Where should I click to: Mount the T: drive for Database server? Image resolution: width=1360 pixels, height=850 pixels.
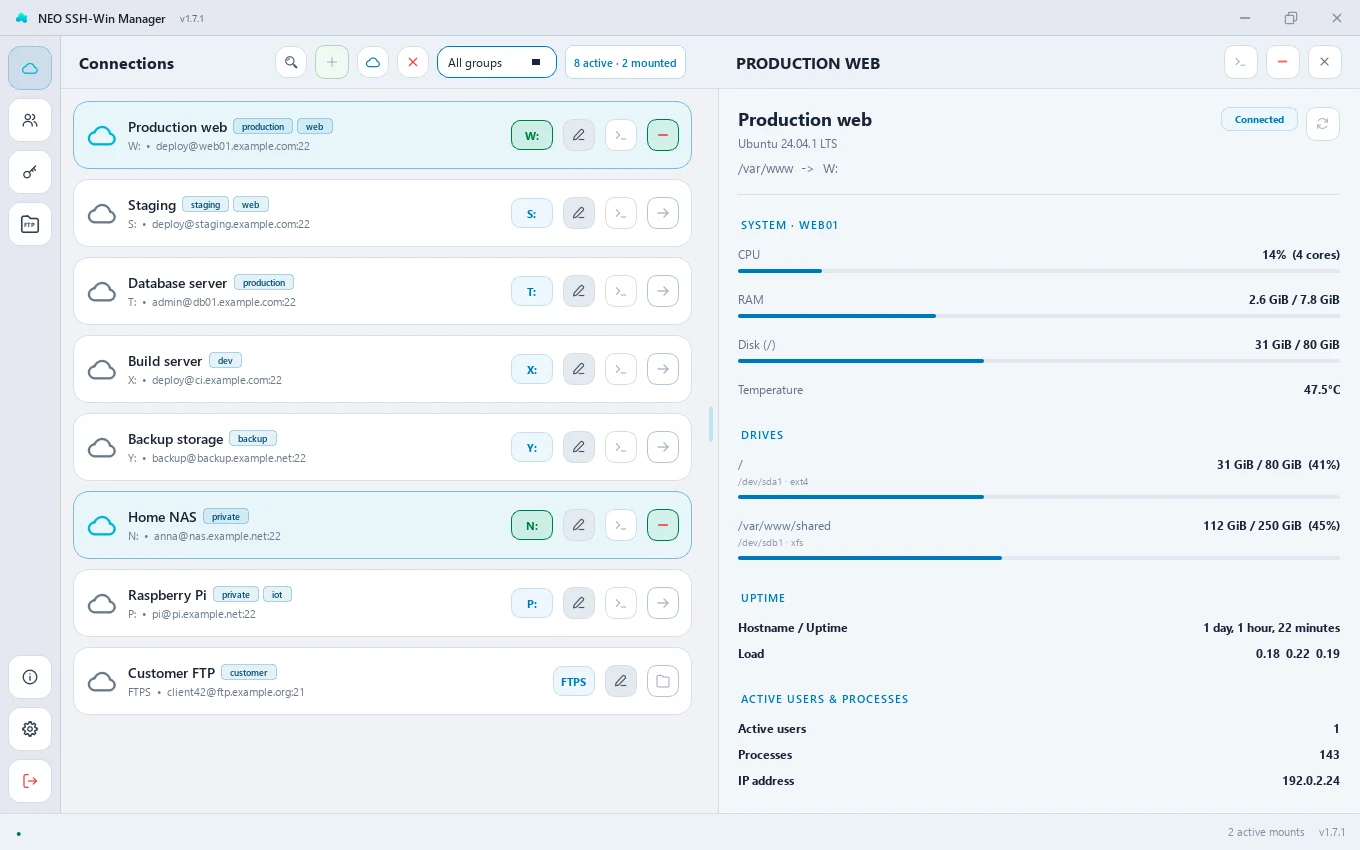pos(532,291)
